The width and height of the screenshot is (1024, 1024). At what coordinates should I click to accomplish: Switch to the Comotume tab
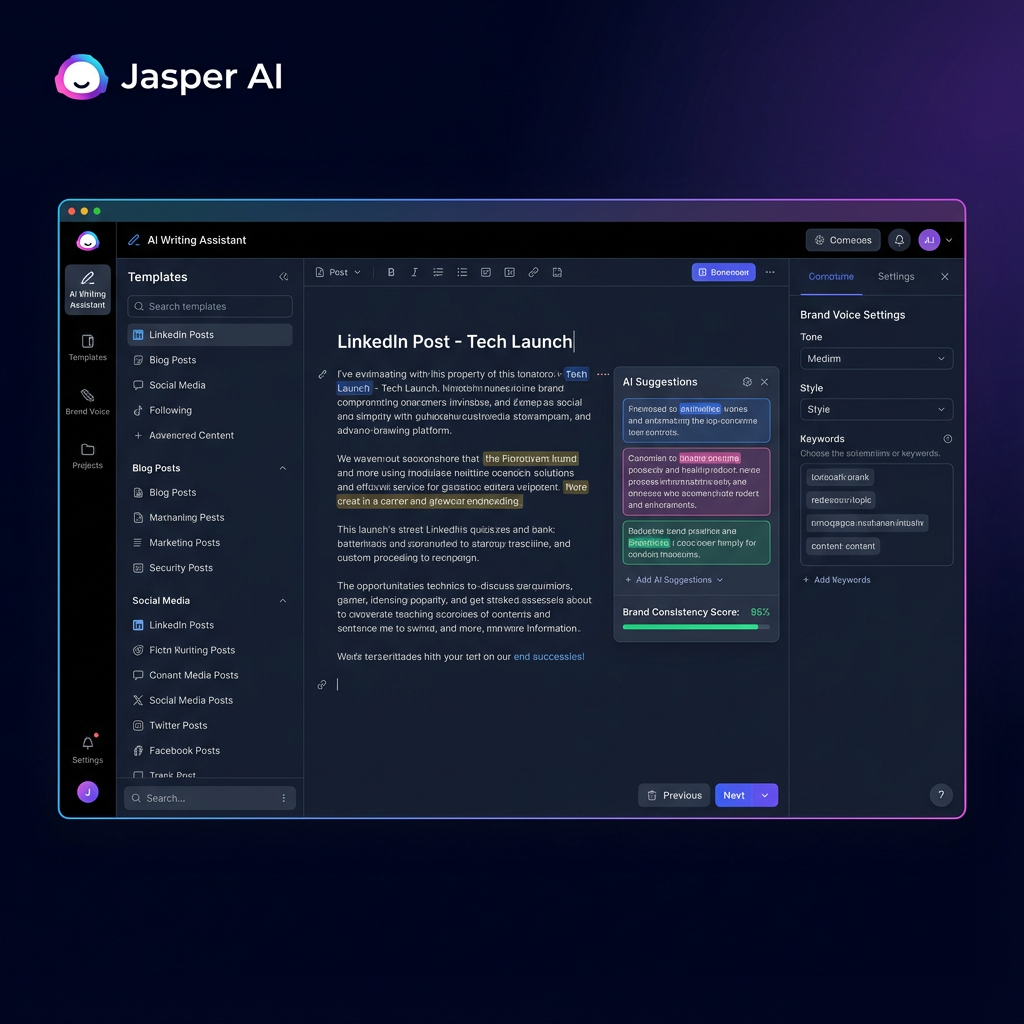tap(831, 277)
